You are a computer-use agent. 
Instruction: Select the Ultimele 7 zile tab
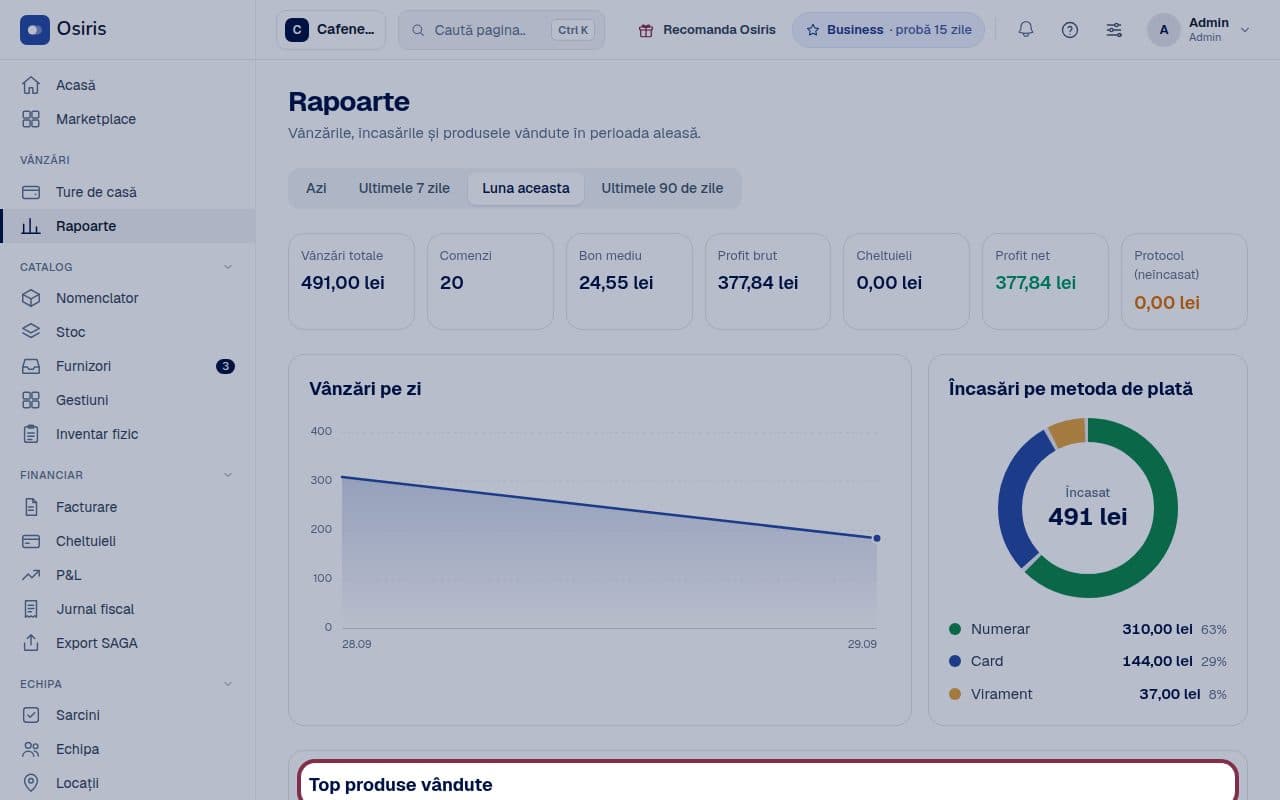(404, 188)
